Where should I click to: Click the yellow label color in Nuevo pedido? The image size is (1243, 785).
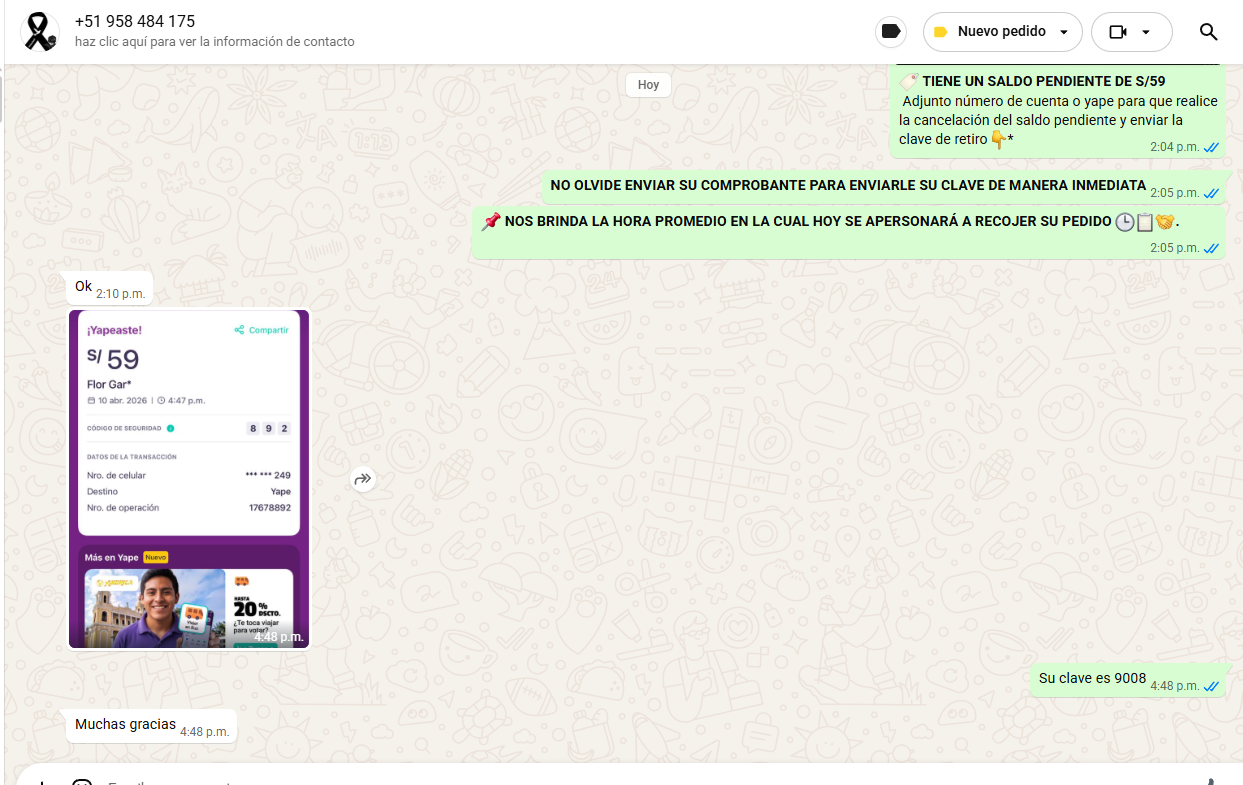tap(940, 32)
